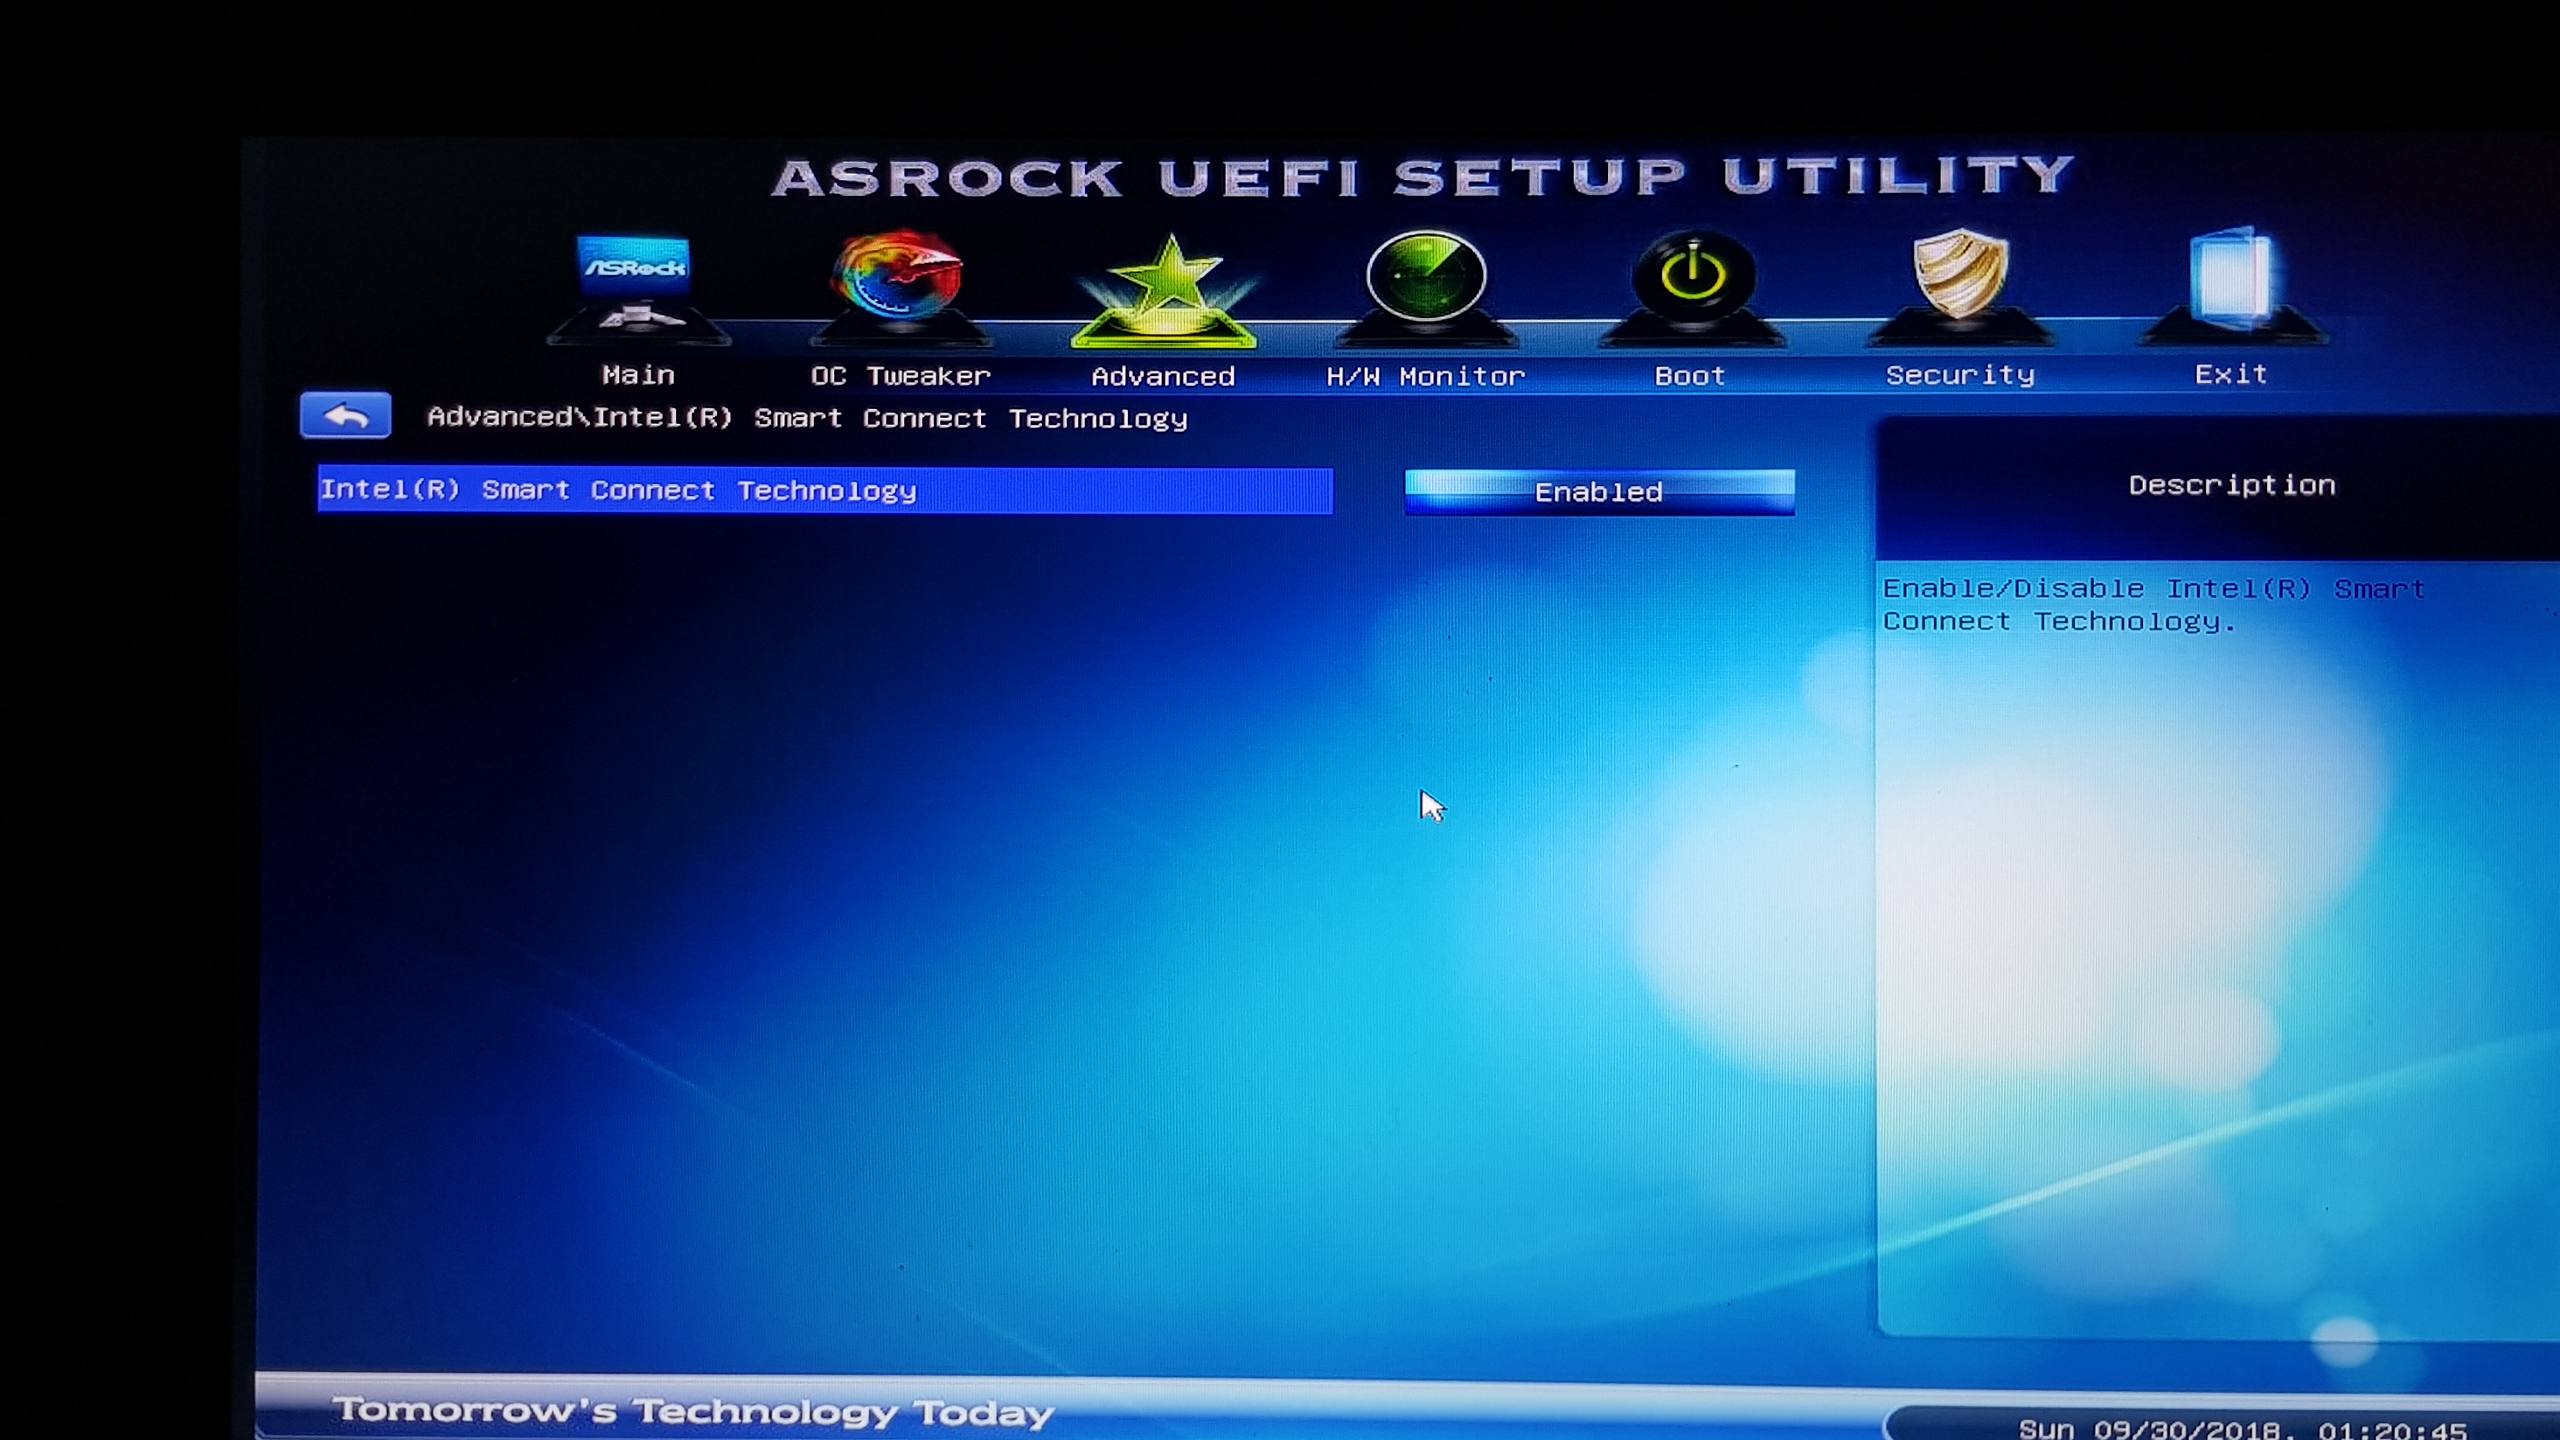
Task: Open the Security shield icon
Action: coord(1960,286)
